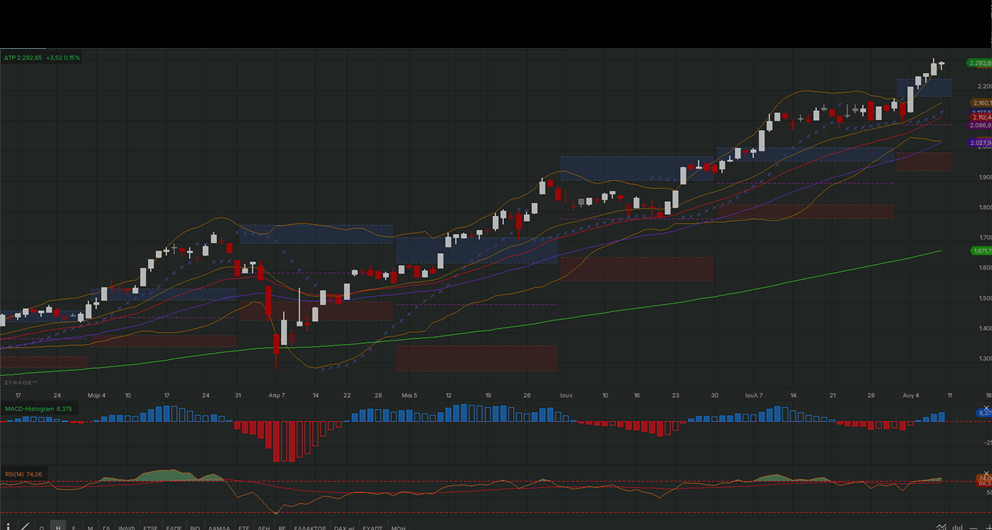The width and height of the screenshot is (992, 530).
Task: Switch to the ΕΛΛΑΚΤΩΡ symbol tab
Action: [310, 527]
